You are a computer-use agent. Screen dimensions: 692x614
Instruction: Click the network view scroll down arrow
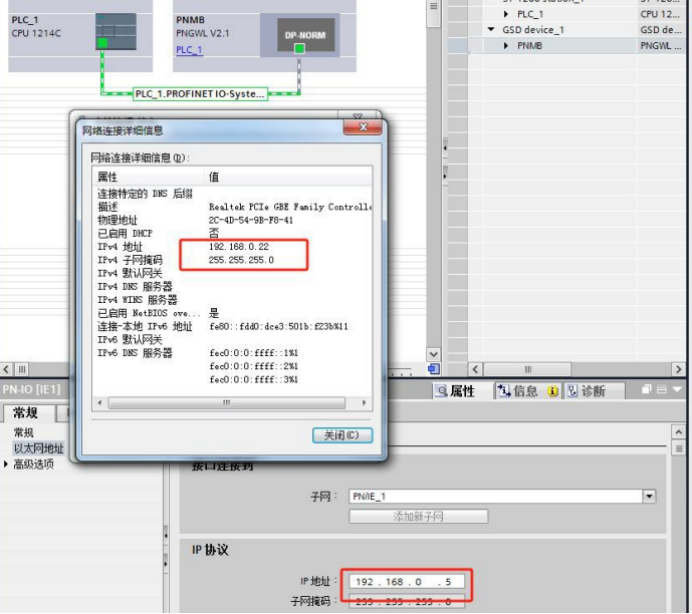coord(433,354)
